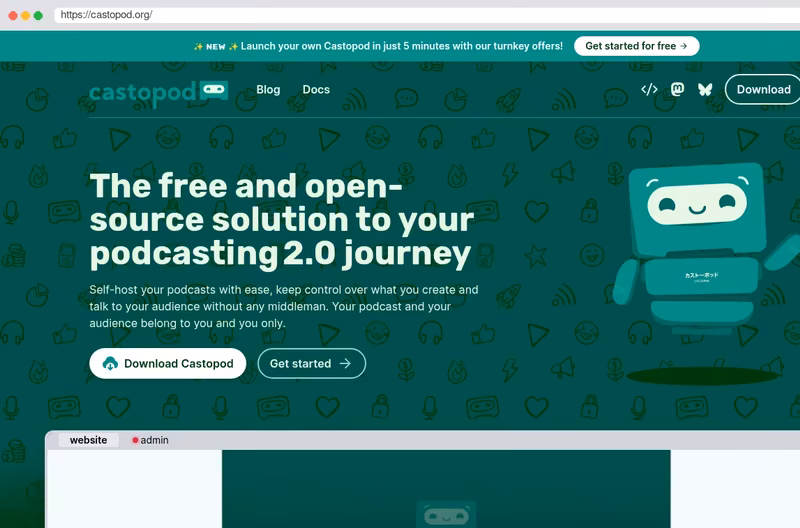The height and width of the screenshot is (528, 800).
Task: Click the Get started outlined button
Action: (x=312, y=363)
